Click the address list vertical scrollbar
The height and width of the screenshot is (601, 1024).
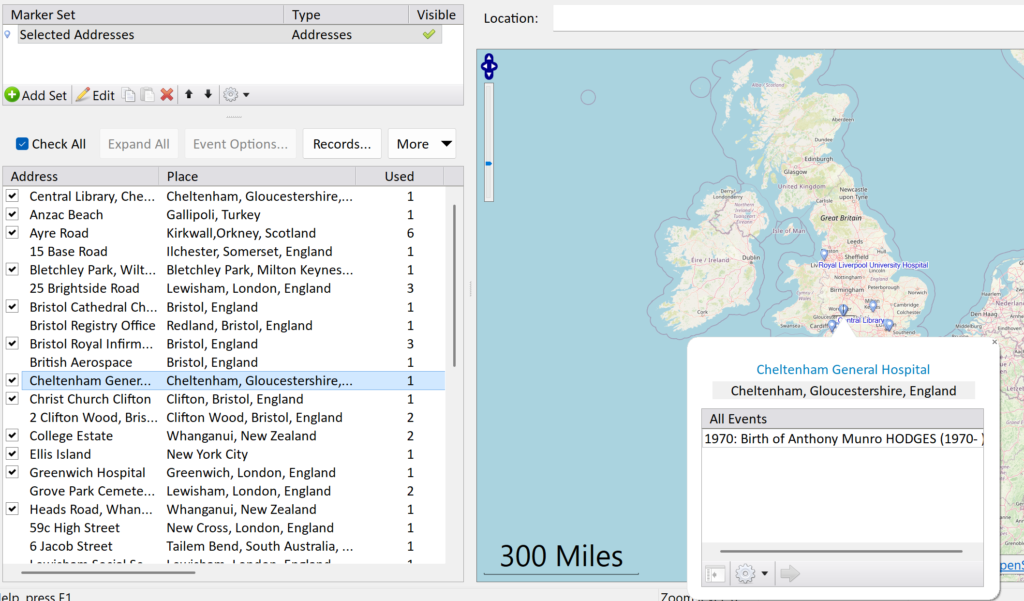tap(454, 285)
